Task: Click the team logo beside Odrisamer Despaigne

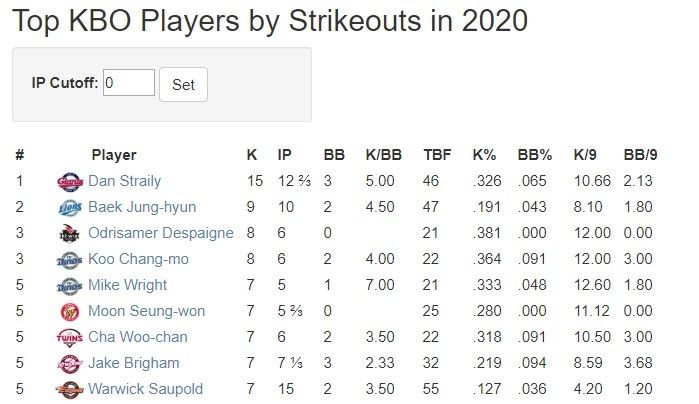Action: (71, 234)
